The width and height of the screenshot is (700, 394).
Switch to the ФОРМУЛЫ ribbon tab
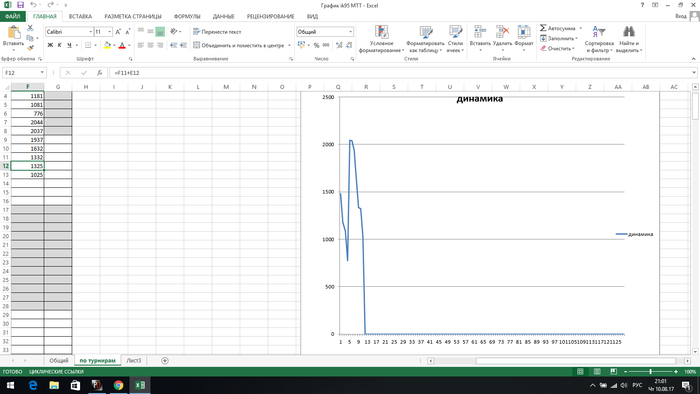187,16
